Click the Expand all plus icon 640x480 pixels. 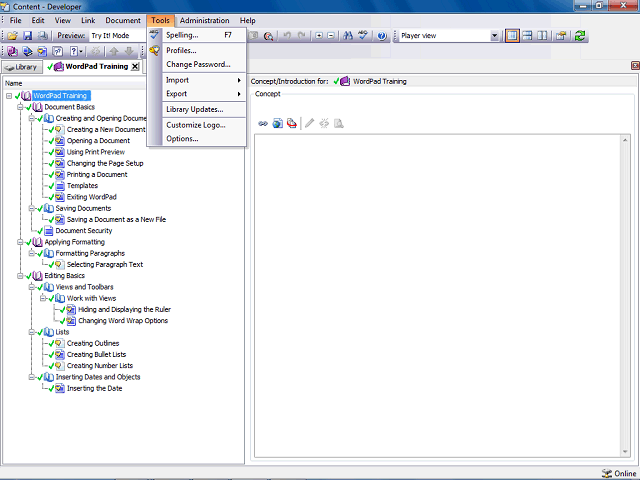click(319, 36)
